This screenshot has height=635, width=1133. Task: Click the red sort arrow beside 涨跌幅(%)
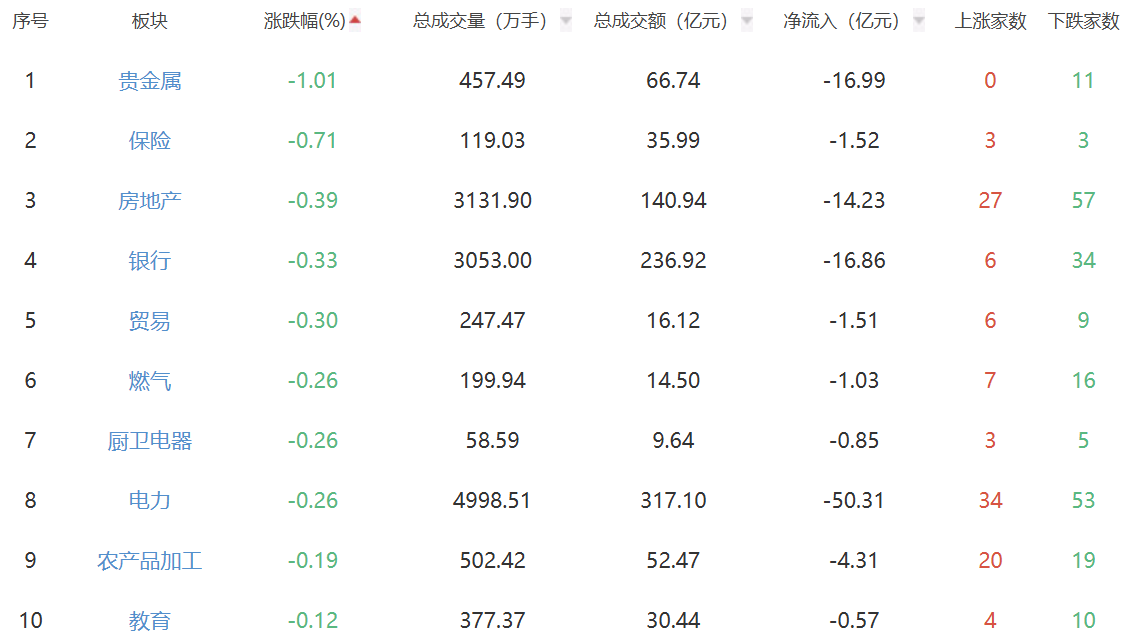[x=355, y=20]
